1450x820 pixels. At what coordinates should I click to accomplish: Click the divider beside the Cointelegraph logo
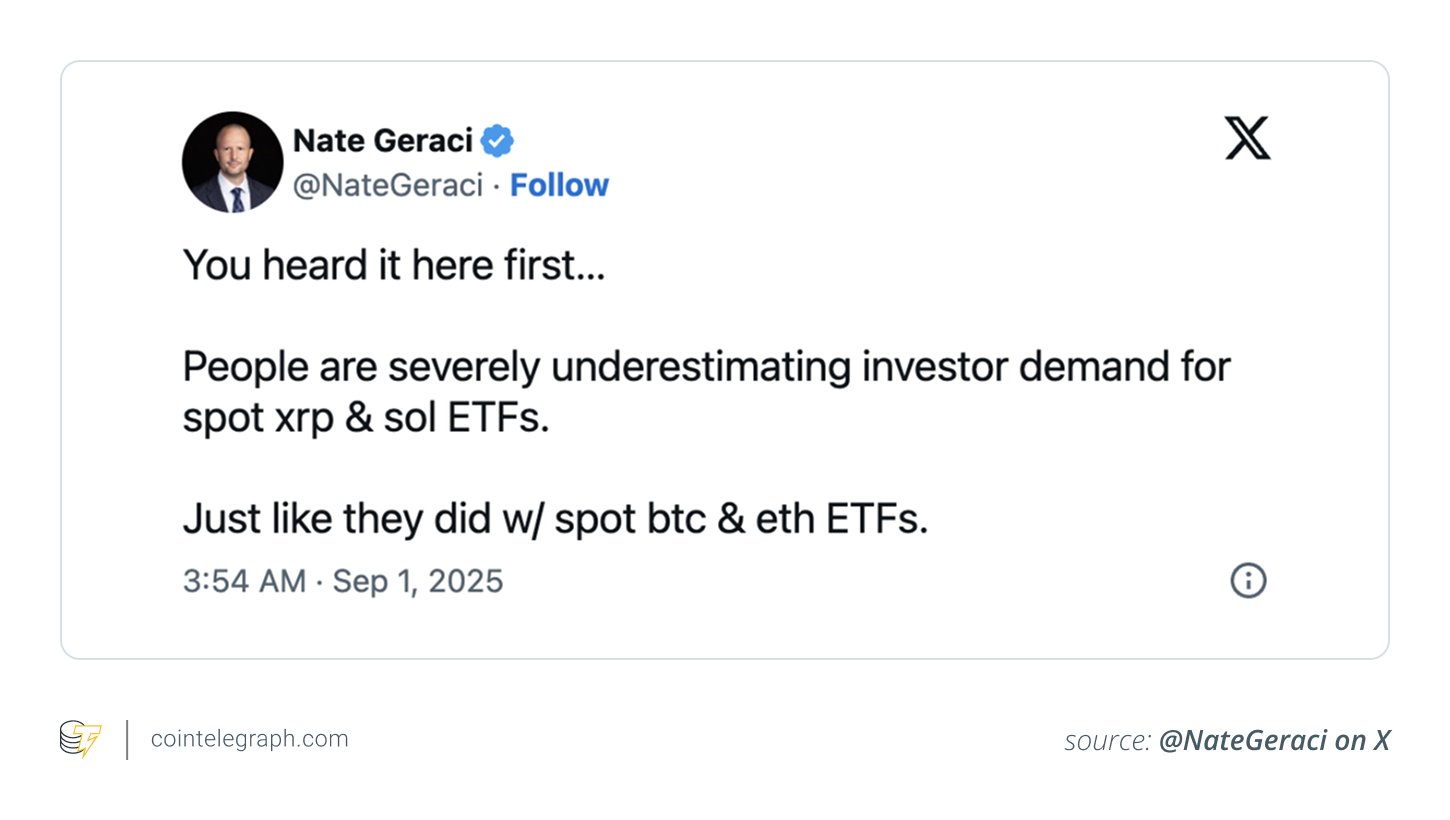[127, 738]
